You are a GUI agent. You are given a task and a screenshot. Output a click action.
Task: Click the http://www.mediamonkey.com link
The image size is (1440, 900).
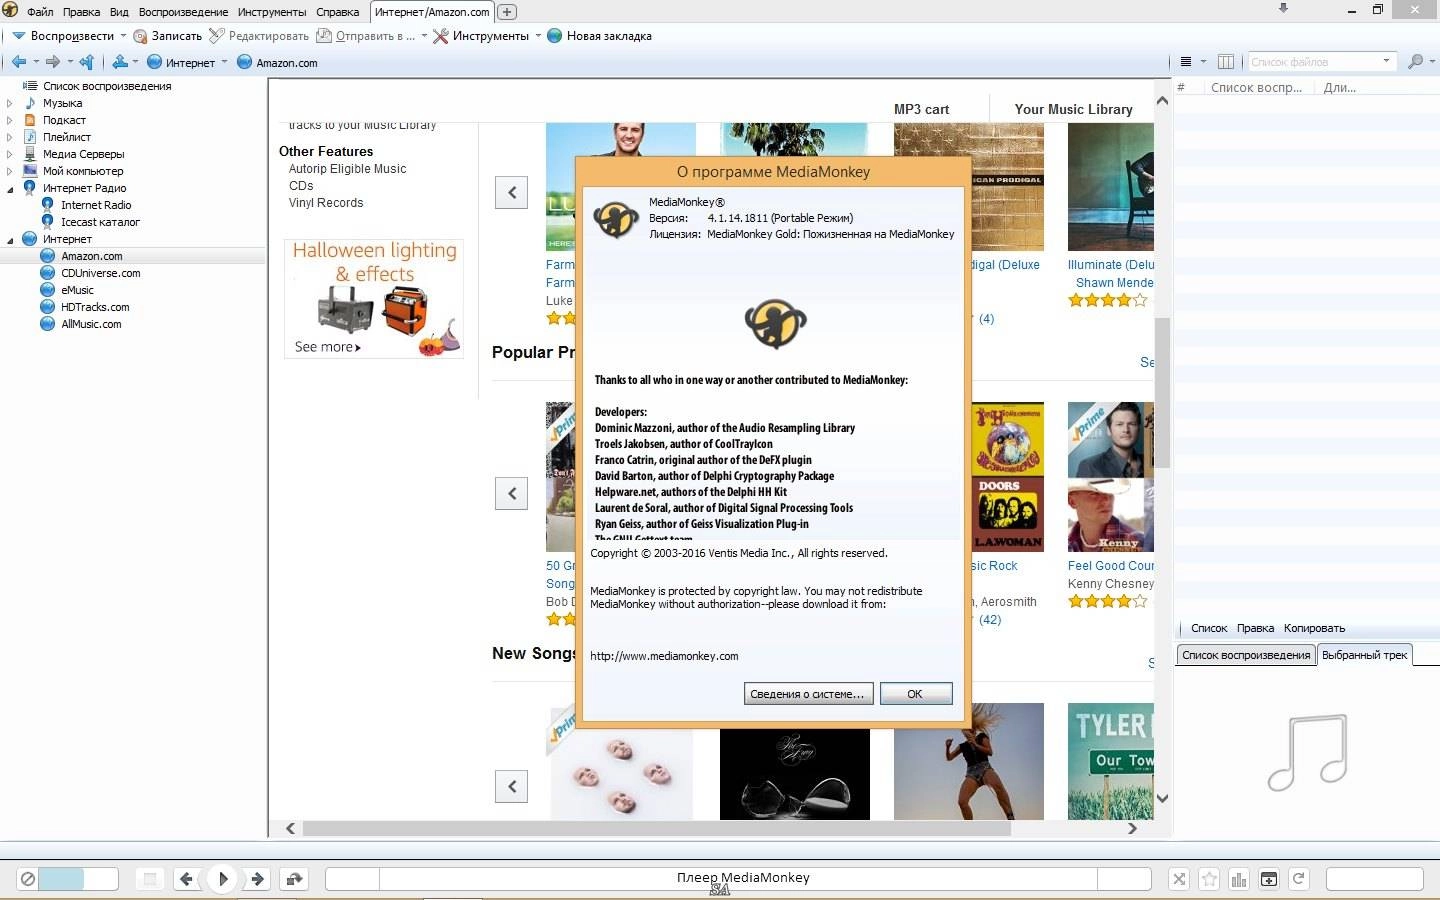[x=664, y=656]
